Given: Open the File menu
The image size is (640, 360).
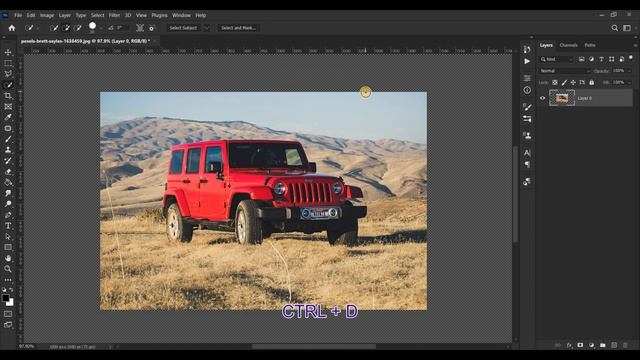Looking at the screenshot, I should 18,15.
